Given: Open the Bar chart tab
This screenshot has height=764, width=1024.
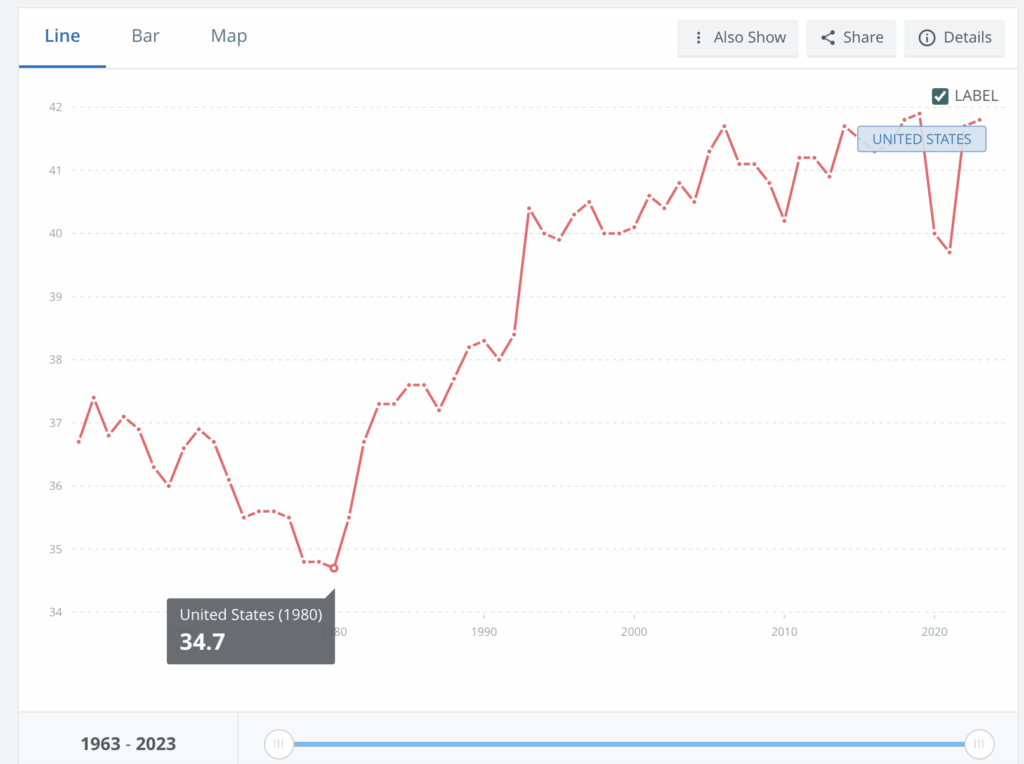Looking at the screenshot, I should [145, 36].
